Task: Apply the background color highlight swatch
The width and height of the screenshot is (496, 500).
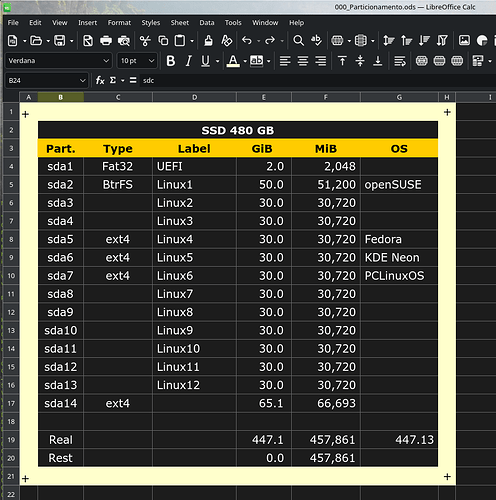Action: [x=256, y=61]
